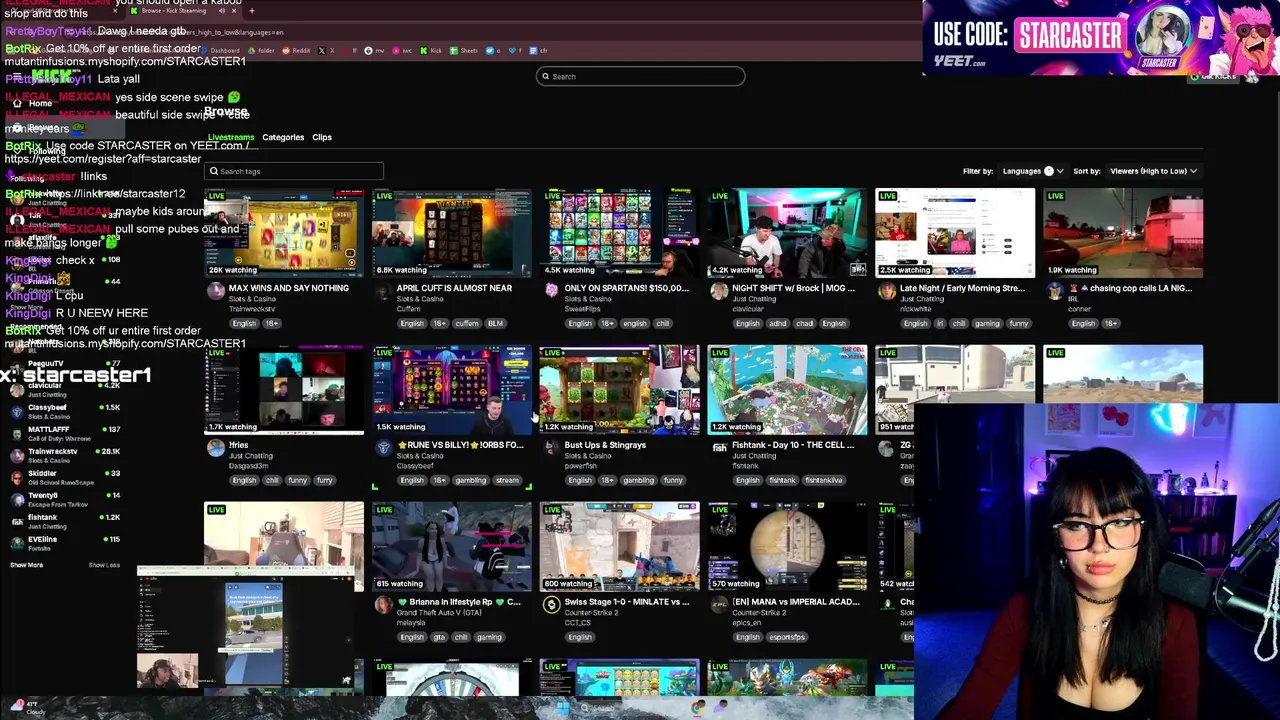Click the Chrome icon on the taskbar
This screenshot has height=720, width=1280.
pyautogui.click(x=698, y=708)
